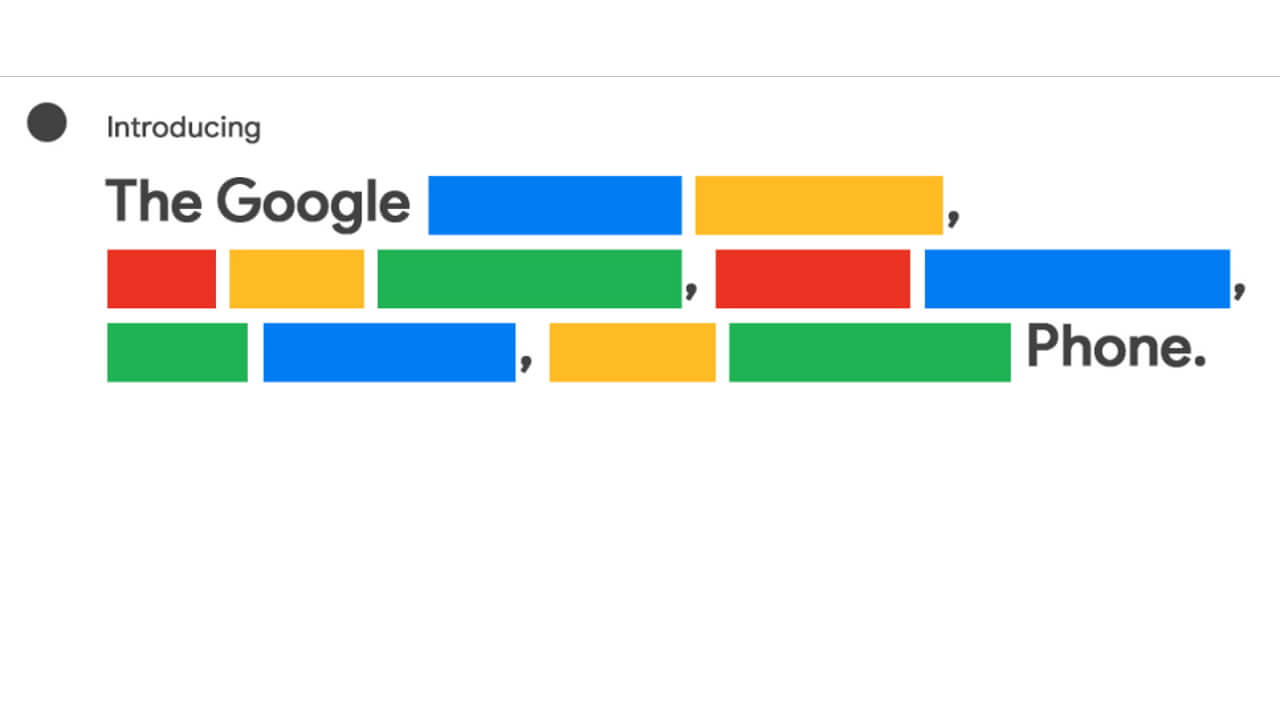Click the "Phone." text ending the headline

(1116, 348)
